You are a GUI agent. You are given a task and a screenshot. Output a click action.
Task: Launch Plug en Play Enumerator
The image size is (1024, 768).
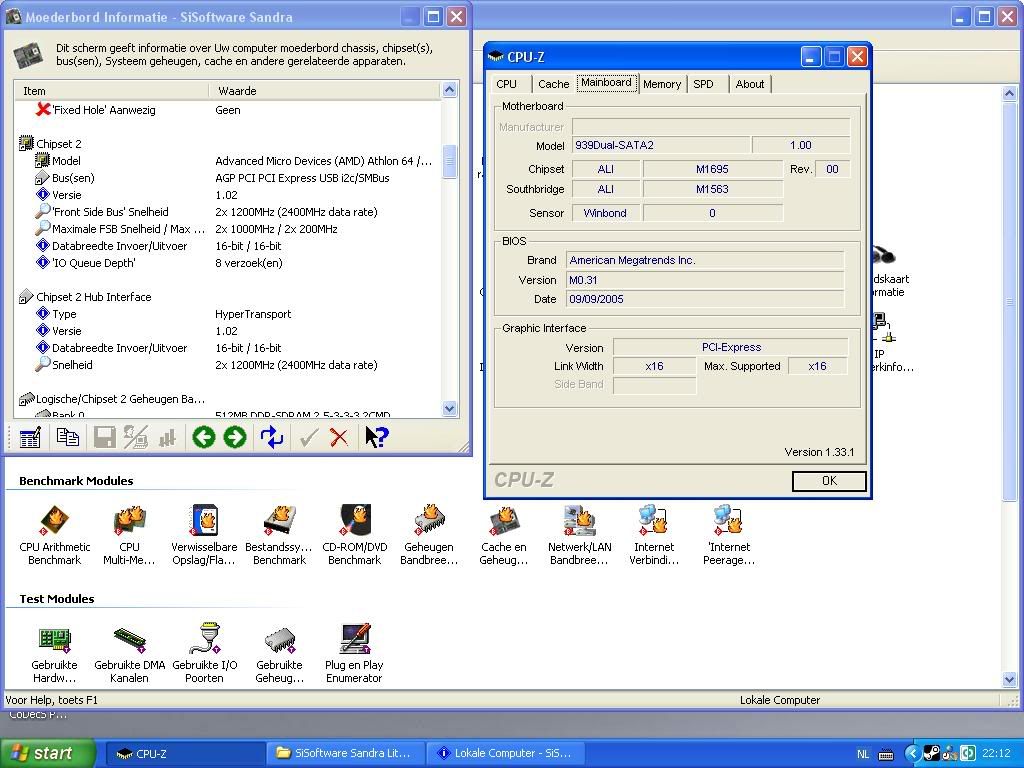[354, 652]
